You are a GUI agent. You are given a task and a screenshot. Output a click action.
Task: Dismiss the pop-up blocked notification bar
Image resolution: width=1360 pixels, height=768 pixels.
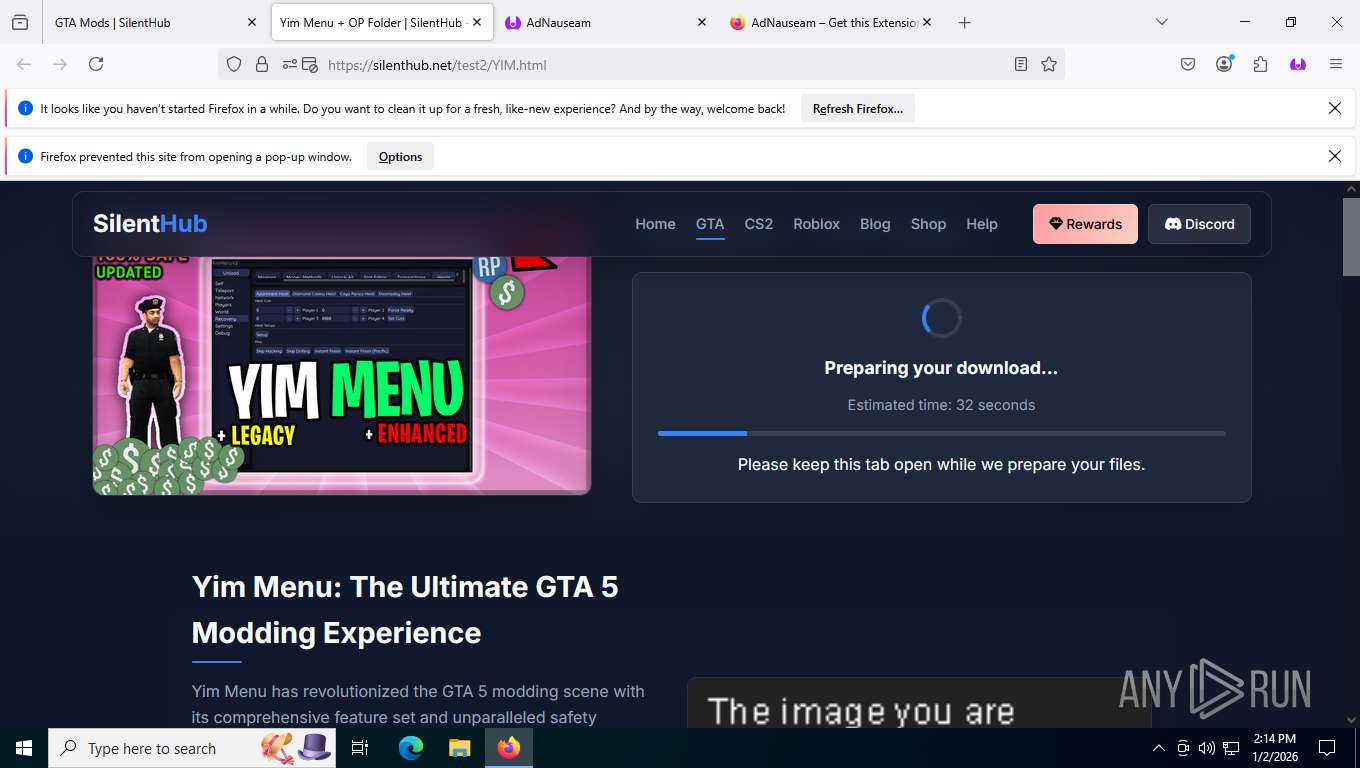click(x=1334, y=156)
